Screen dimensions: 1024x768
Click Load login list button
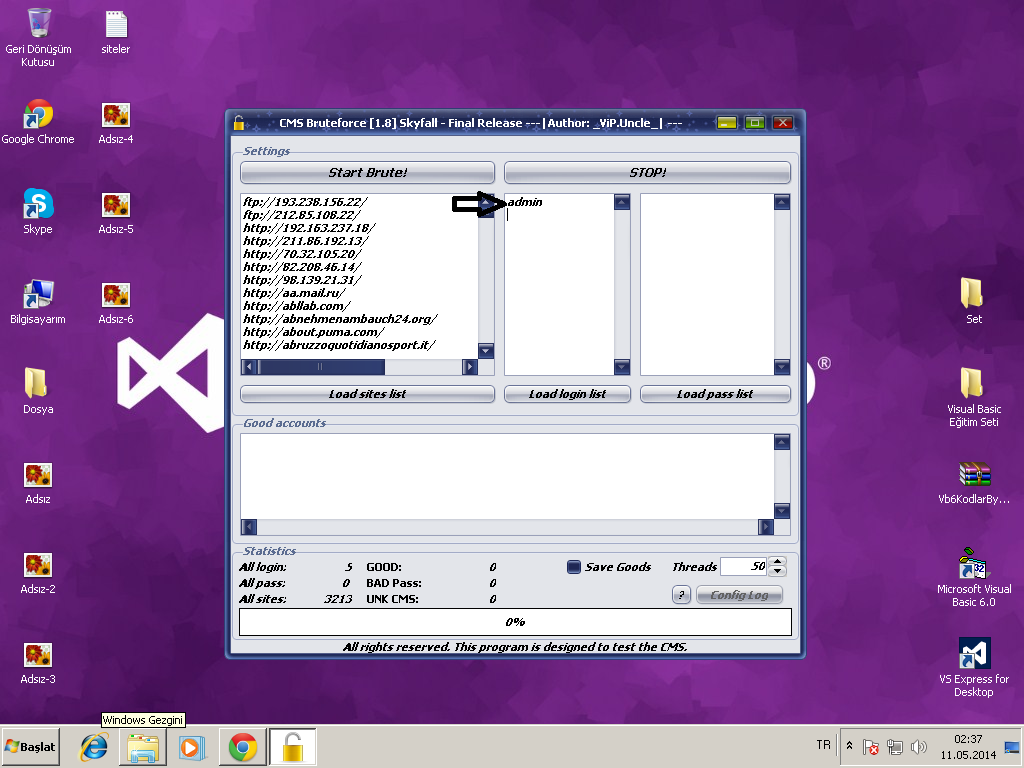coord(567,394)
